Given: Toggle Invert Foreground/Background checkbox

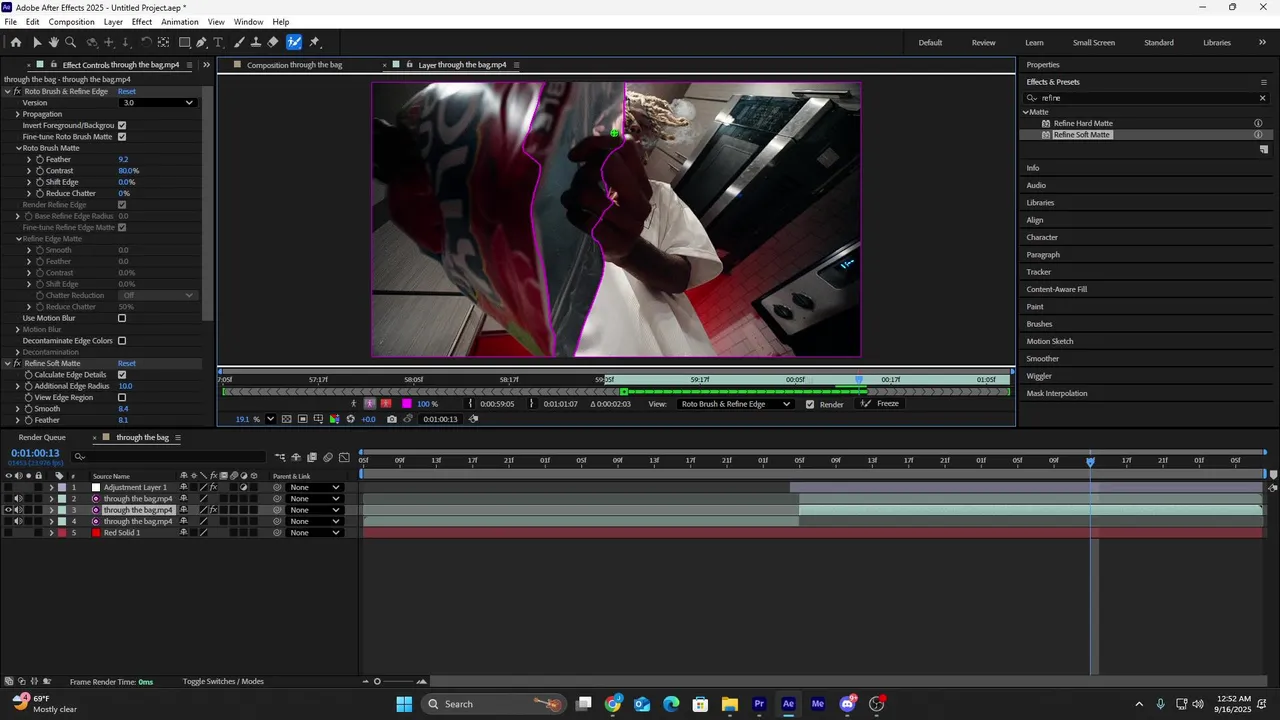Looking at the screenshot, I should (122, 125).
